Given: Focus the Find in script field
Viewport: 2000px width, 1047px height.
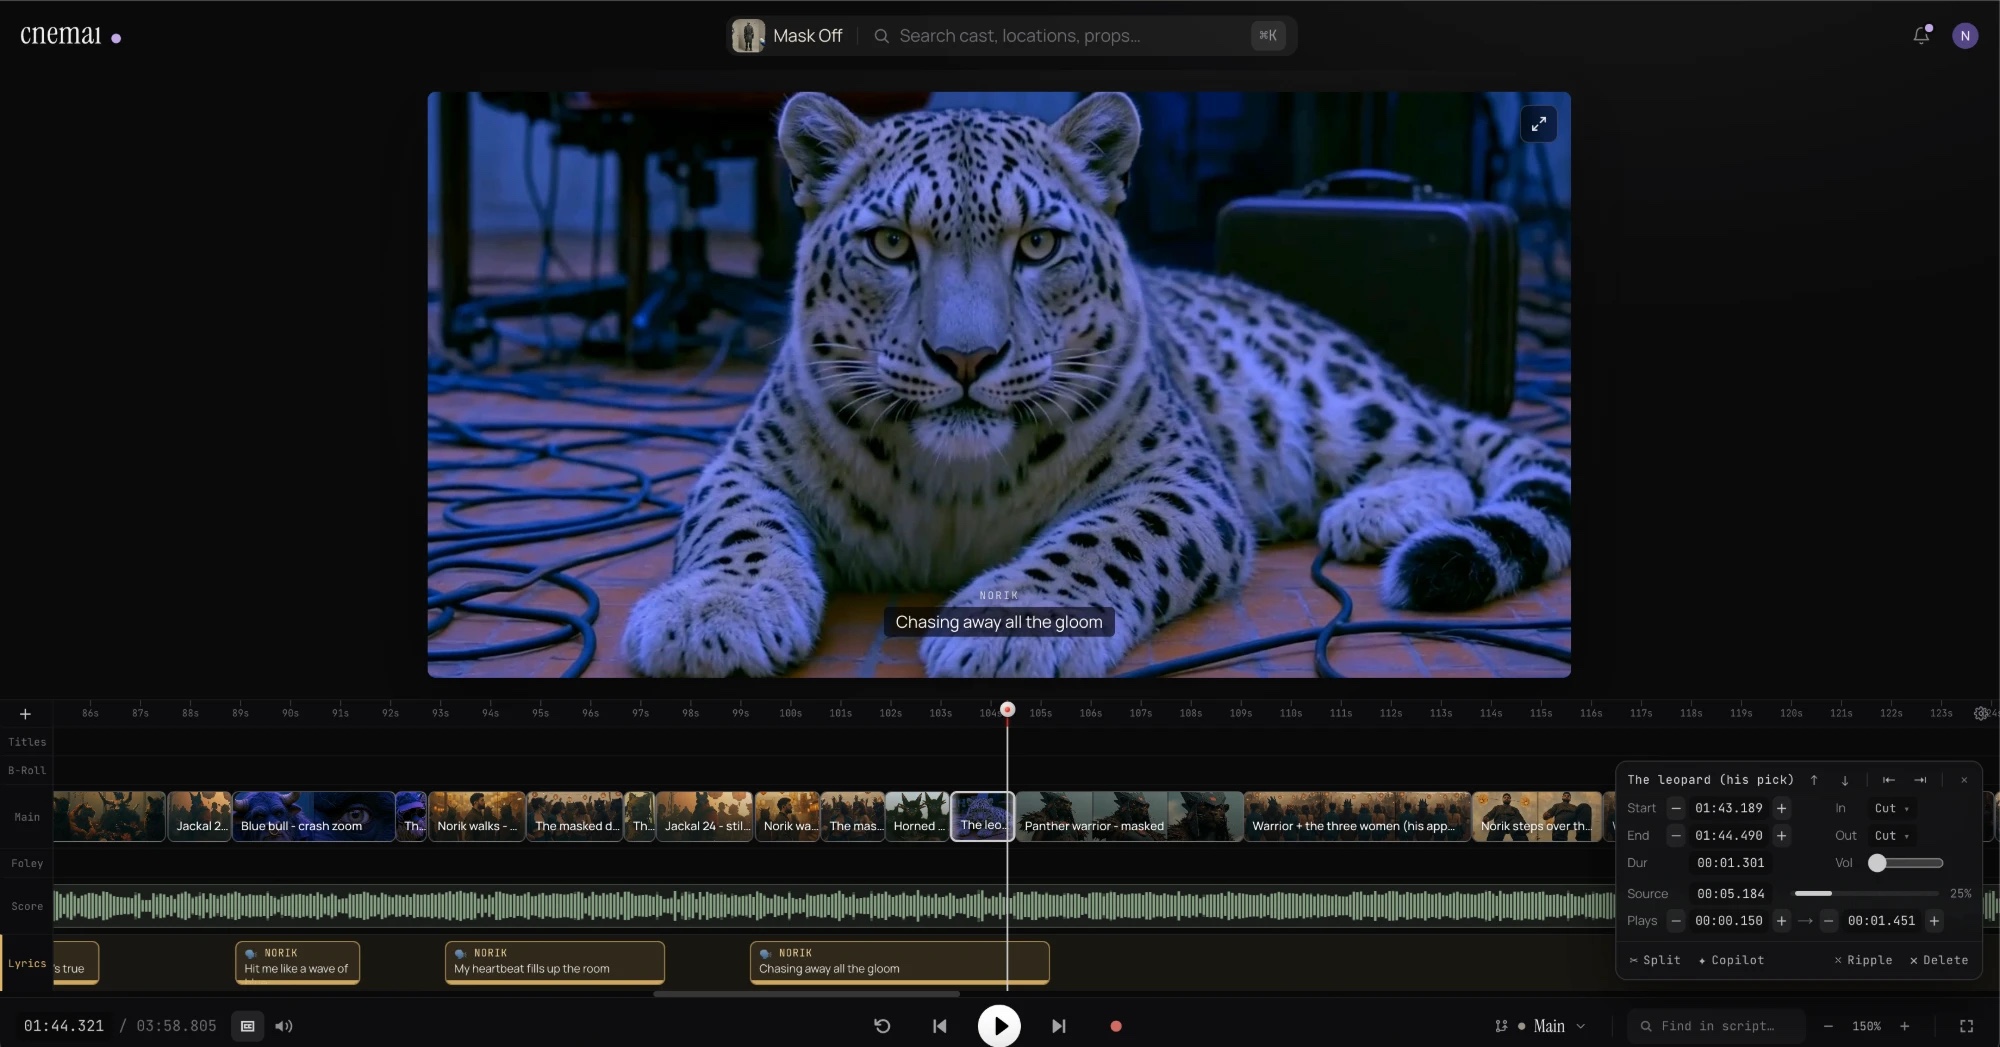Looking at the screenshot, I should tap(1717, 1026).
